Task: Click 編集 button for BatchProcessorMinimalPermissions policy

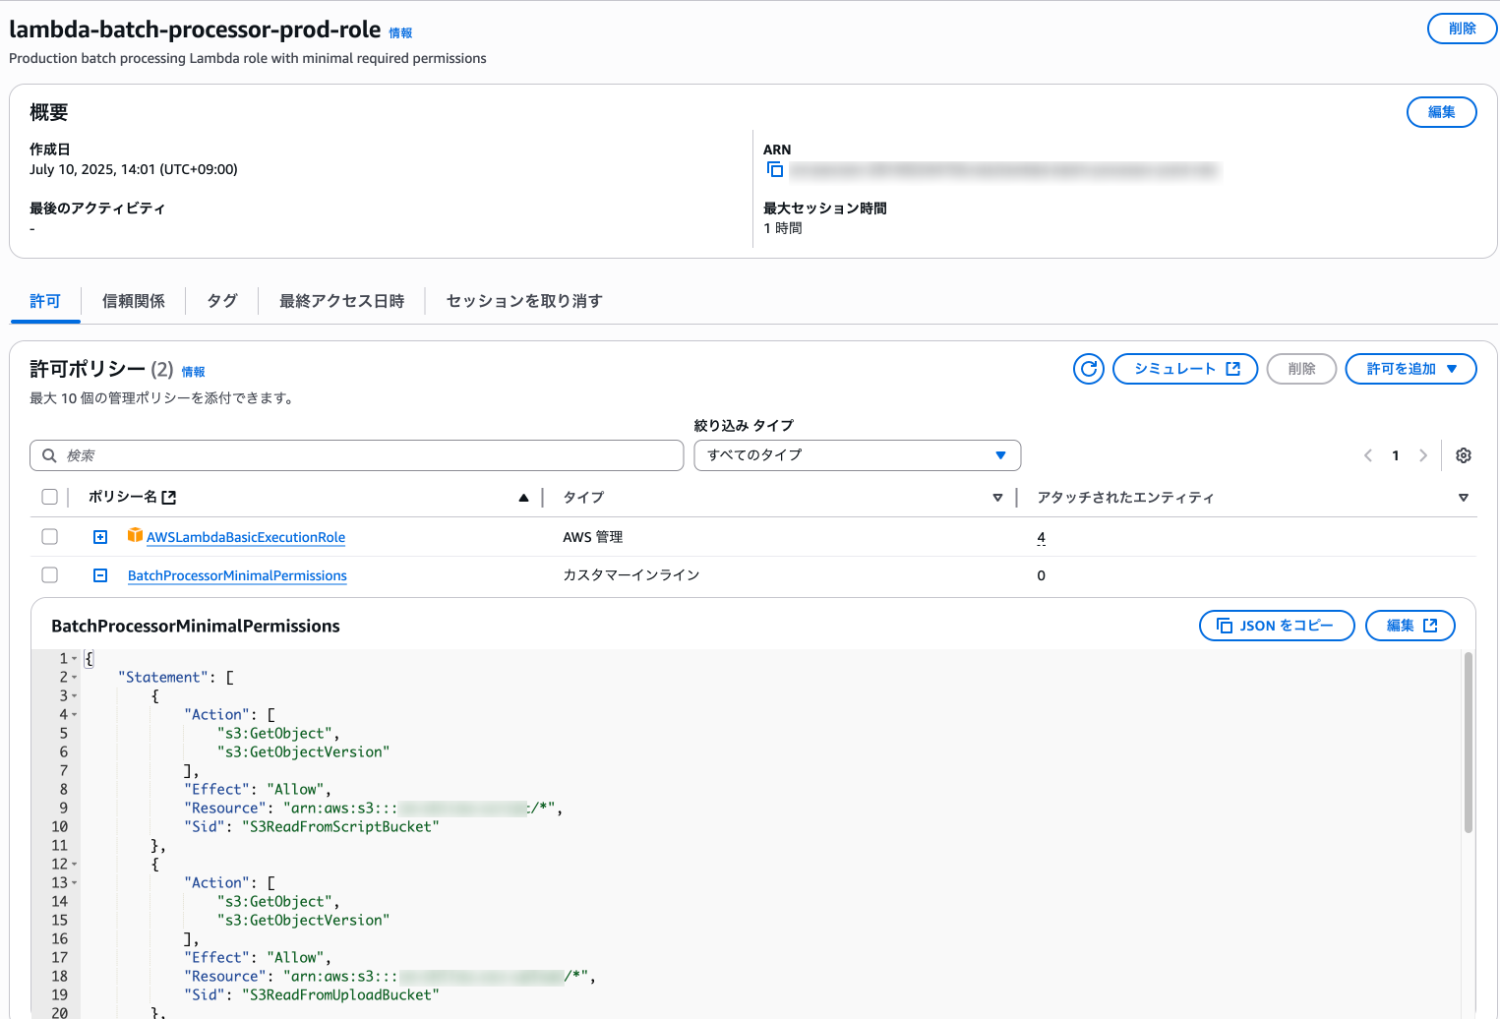Action: coord(1410,626)
